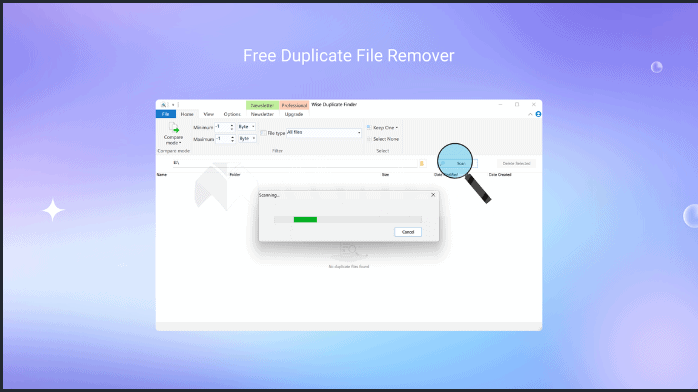Sort by the Name column header
The image size is (698, 392).
[162, 174]
